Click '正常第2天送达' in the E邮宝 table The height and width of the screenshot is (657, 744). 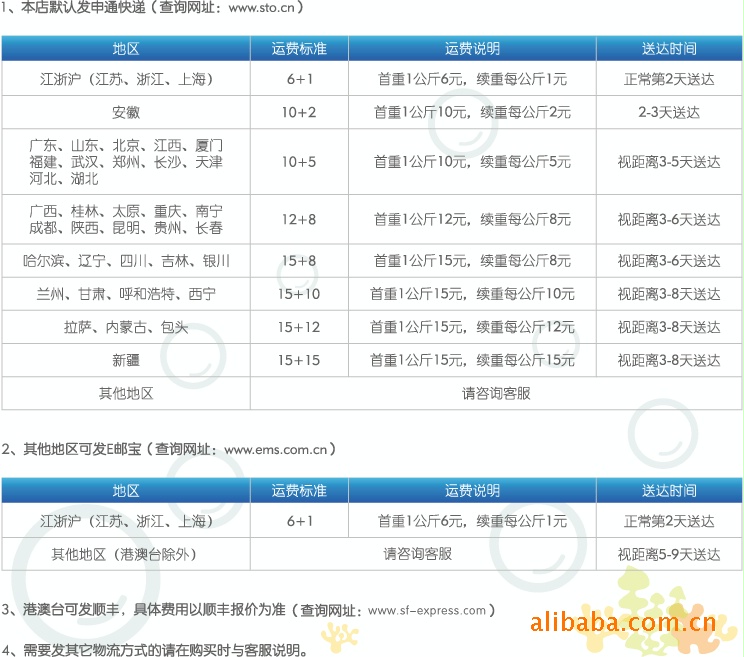(x=669, y=521)
